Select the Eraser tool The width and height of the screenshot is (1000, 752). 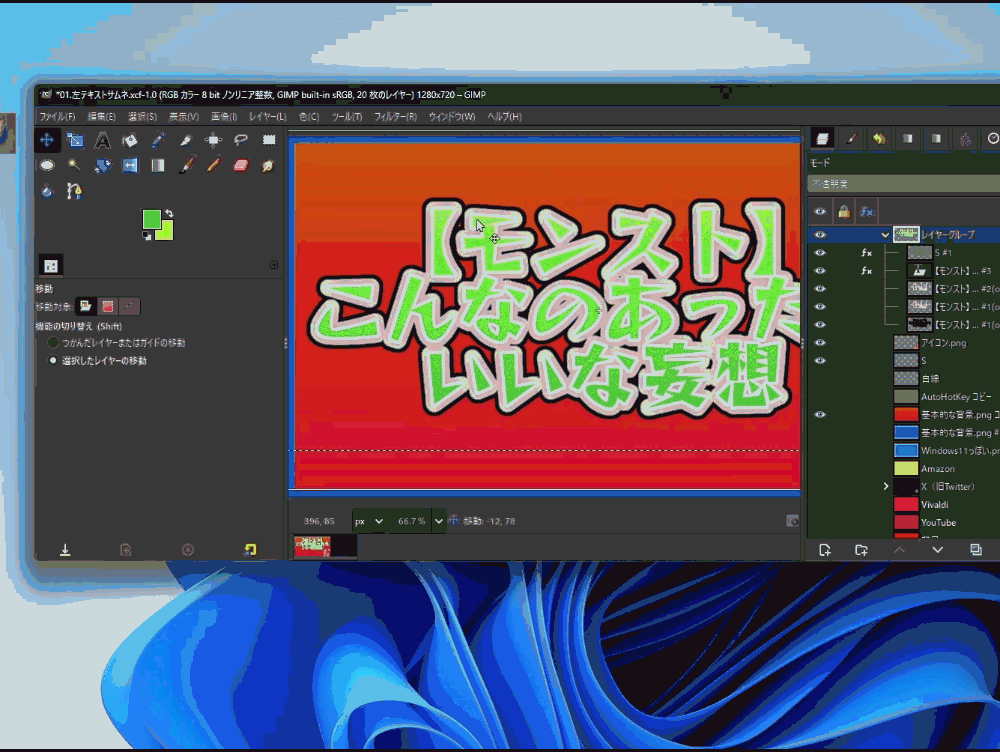point(239,165)
